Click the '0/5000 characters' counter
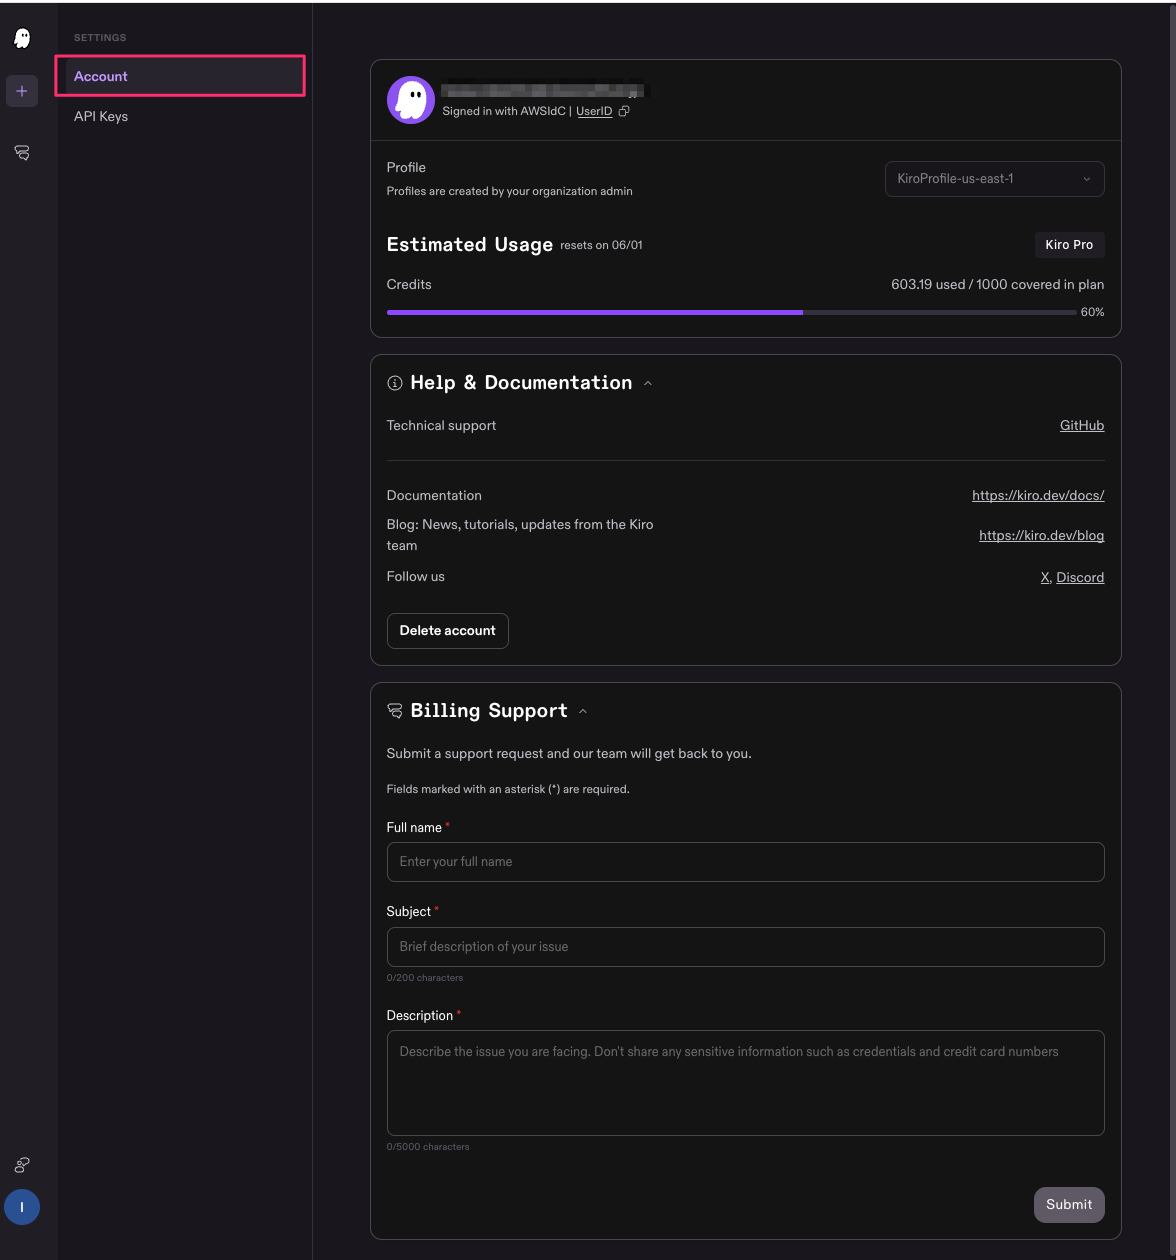 428,1147
